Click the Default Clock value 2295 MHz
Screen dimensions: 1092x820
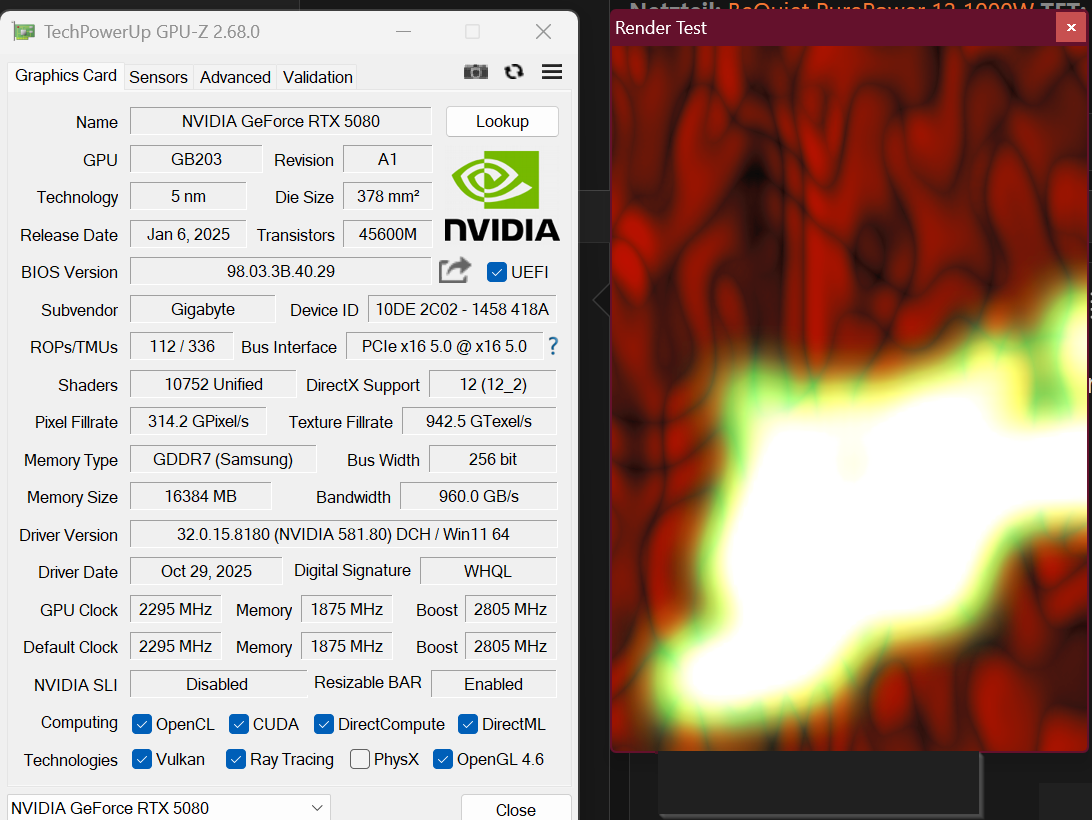pyautogui.click(x=176, y=646)
